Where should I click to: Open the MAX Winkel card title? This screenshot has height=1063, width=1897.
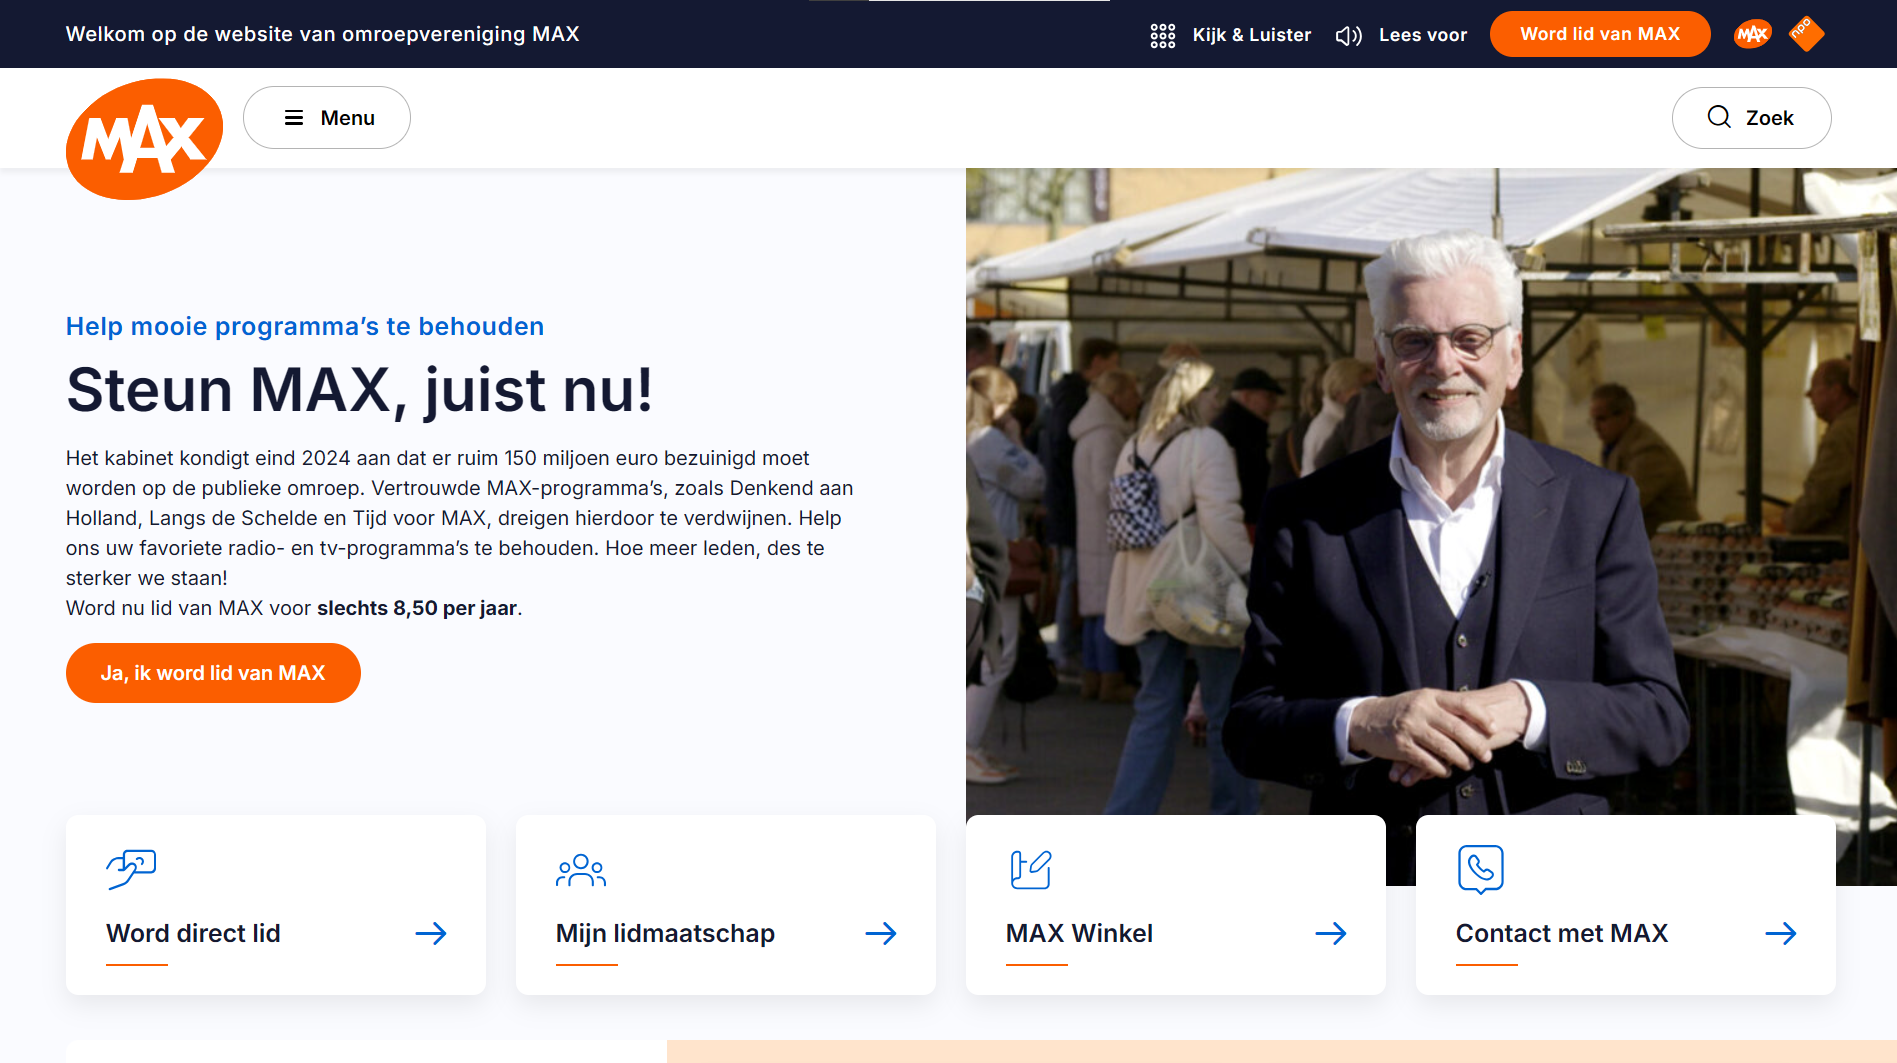pyautogui.click(x=1079, y=933)
